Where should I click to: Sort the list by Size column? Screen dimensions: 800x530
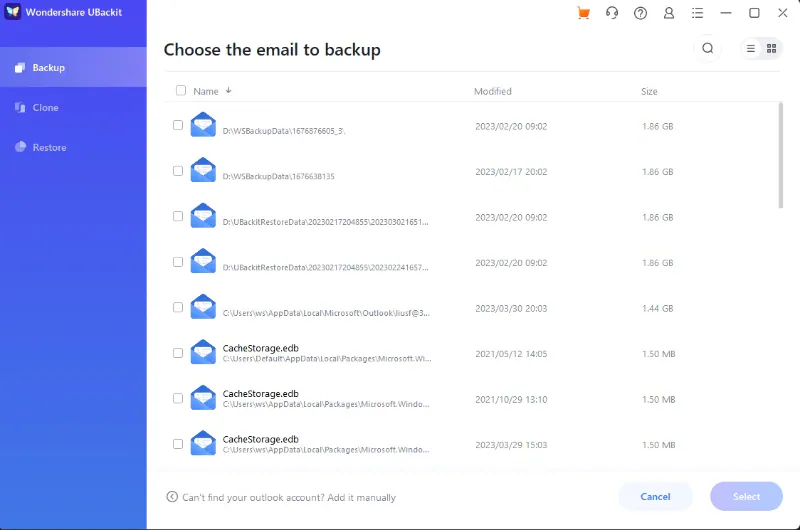(x=649, y=91)
